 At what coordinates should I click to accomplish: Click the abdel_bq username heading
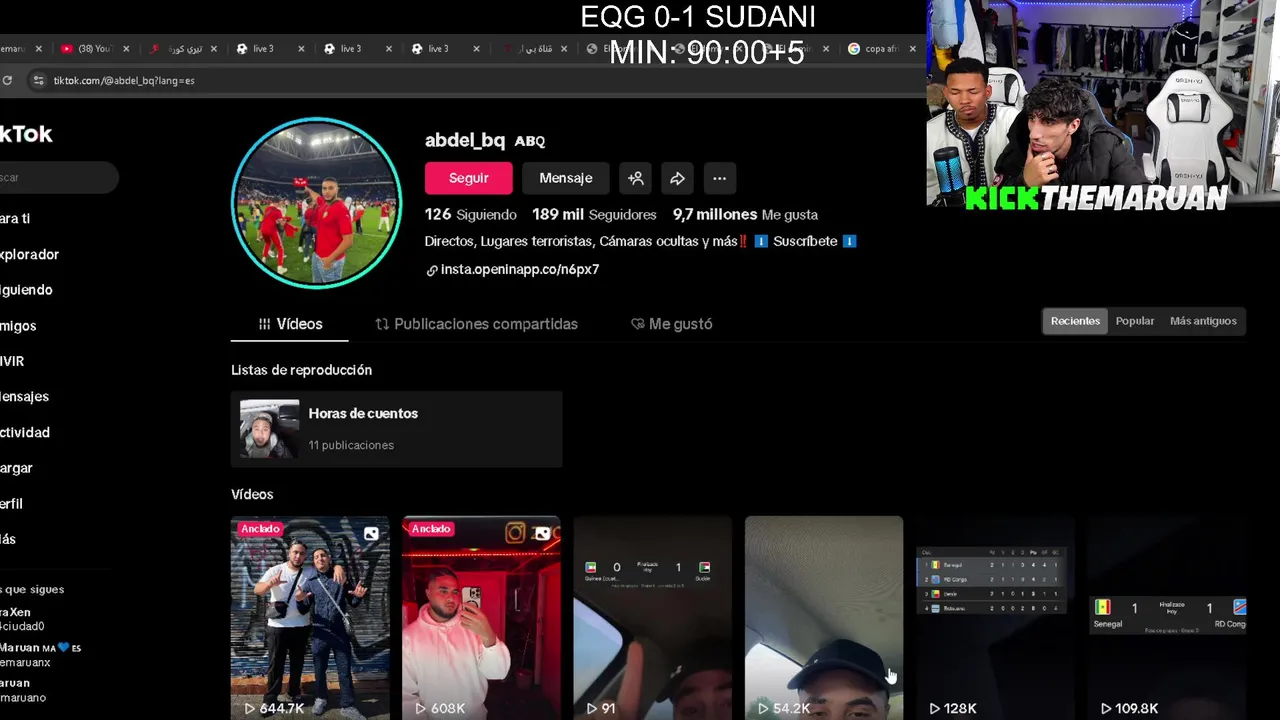coord(465,140)
